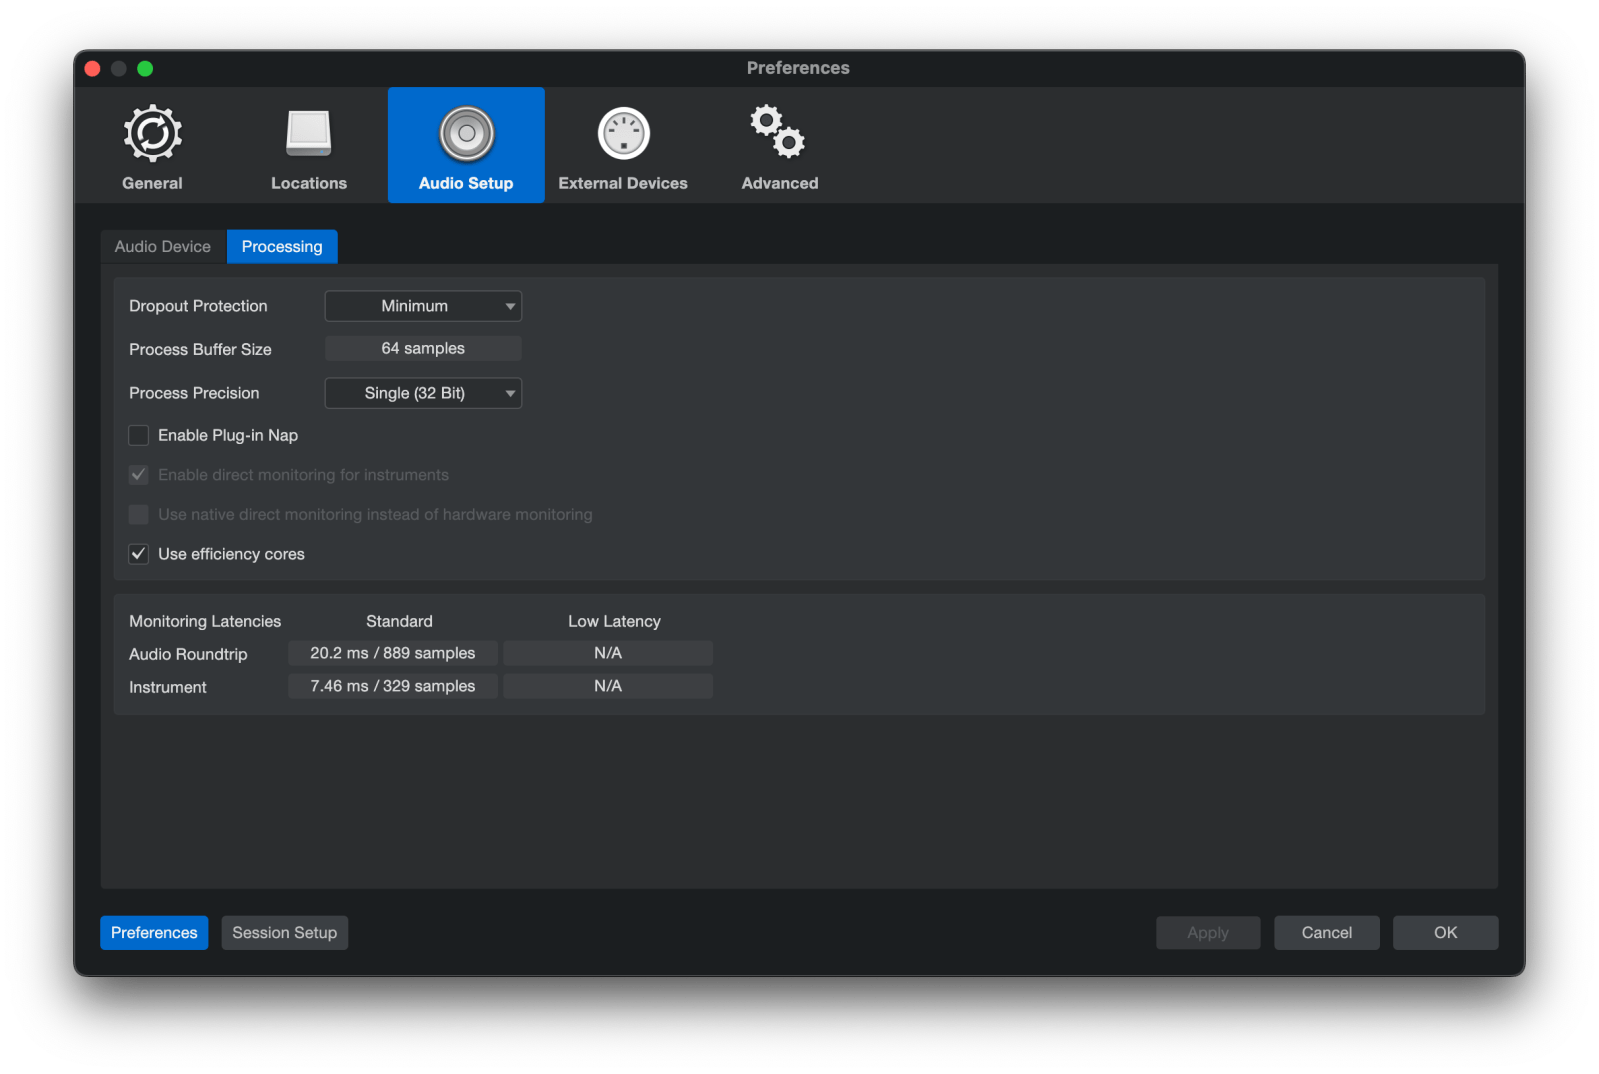Screen dimensions: 1599x1074
Task: Click the red close window button
Action: (x=93, y=68)
